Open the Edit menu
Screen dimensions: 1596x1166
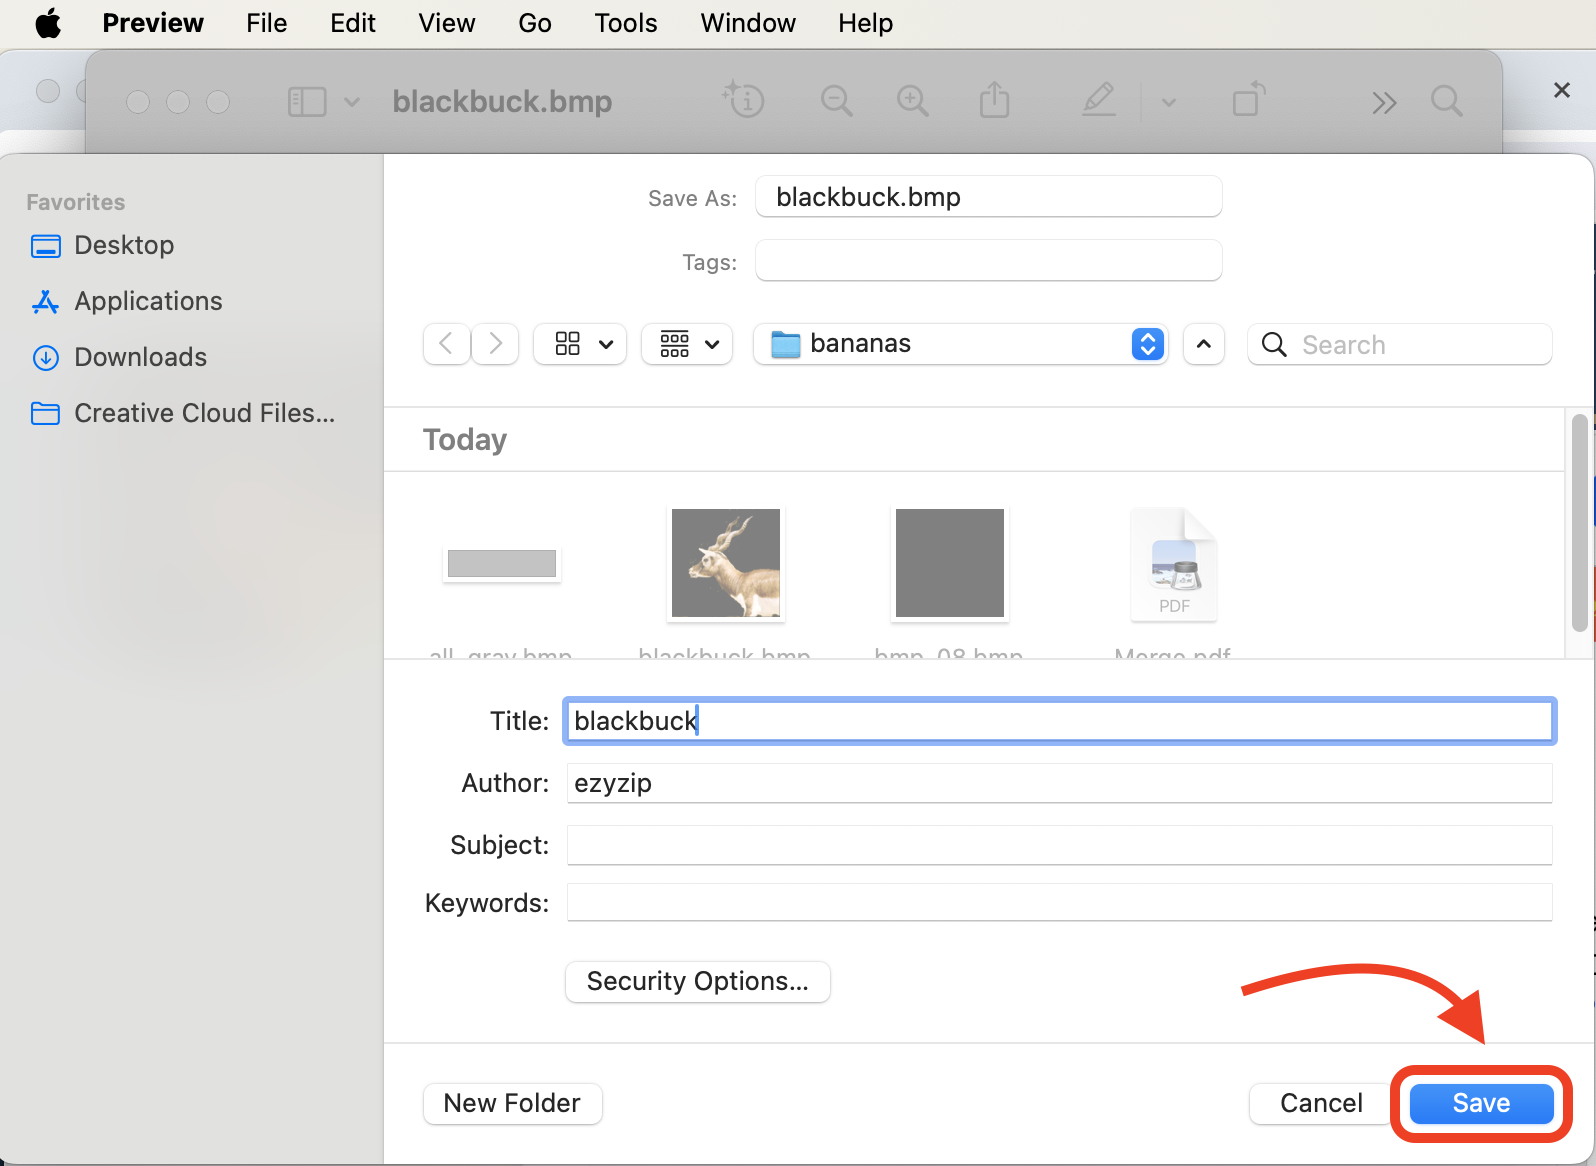352,23
